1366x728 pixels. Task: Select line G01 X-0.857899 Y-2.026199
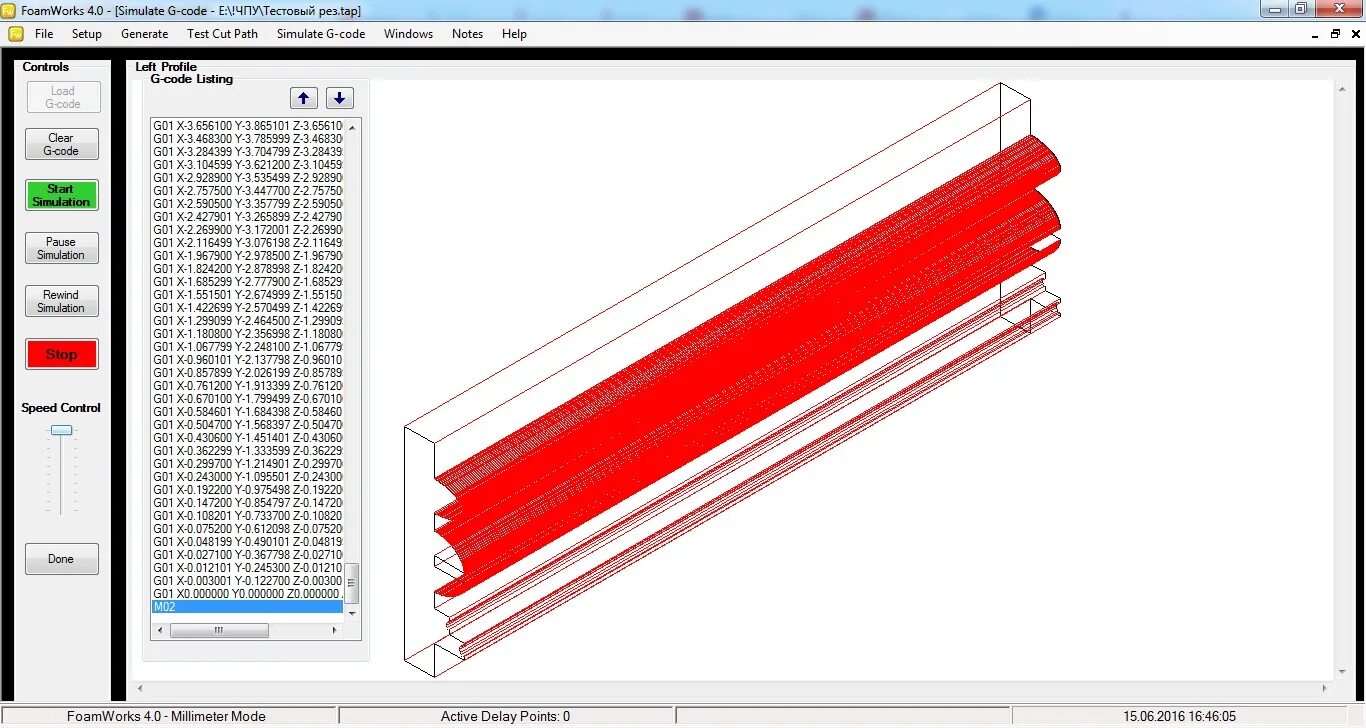[x=247, y=372]
